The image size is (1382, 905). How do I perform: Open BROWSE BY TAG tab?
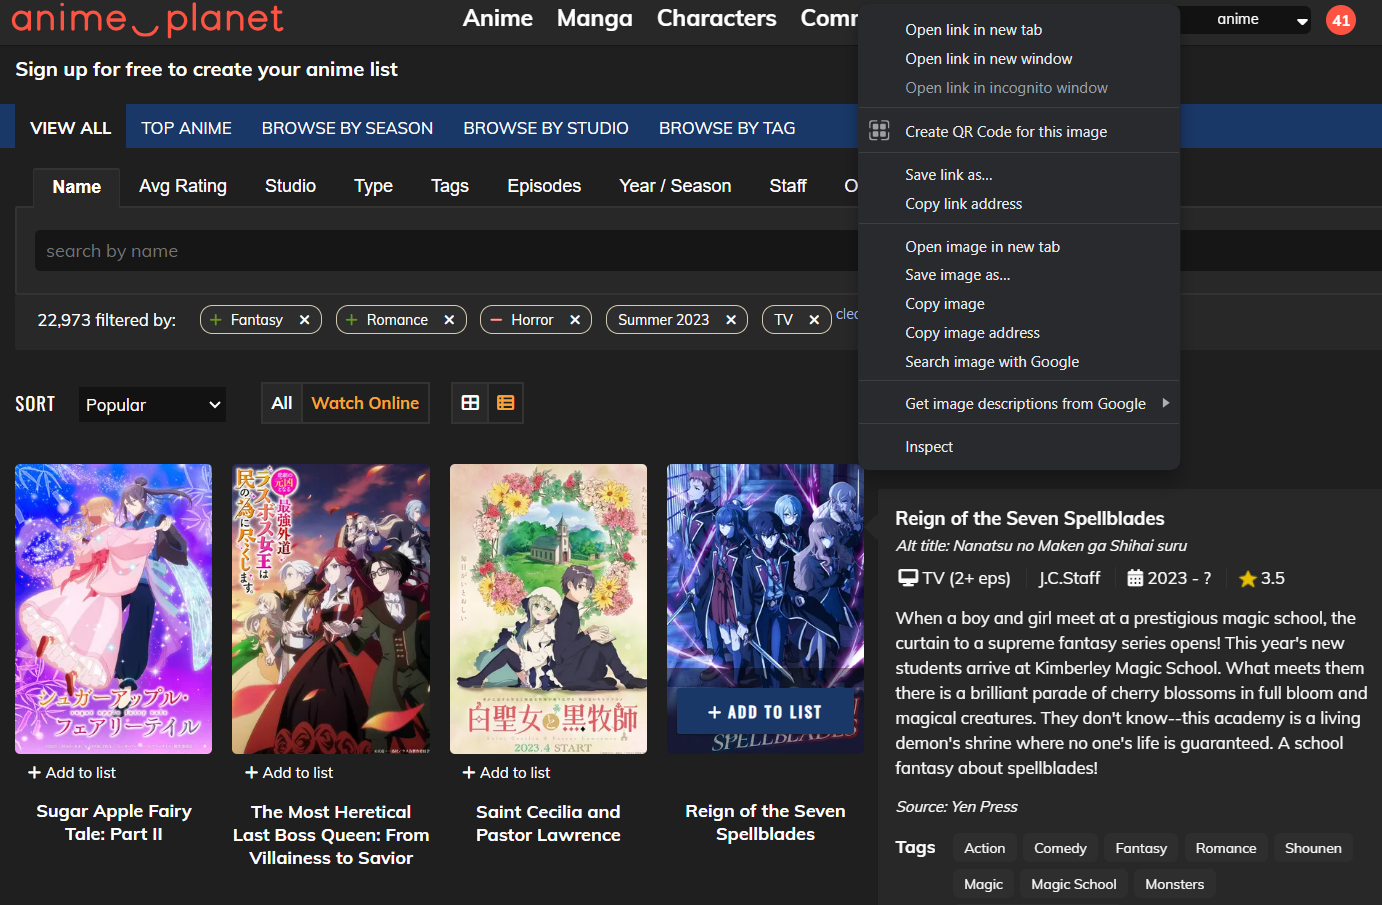727,128
